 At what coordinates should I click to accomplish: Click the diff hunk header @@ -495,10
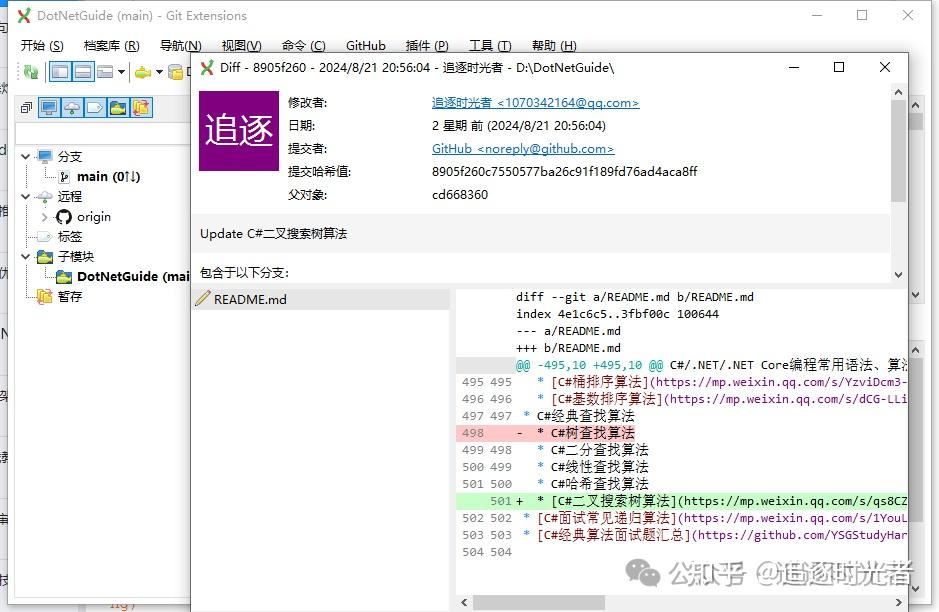click(590, 365)
